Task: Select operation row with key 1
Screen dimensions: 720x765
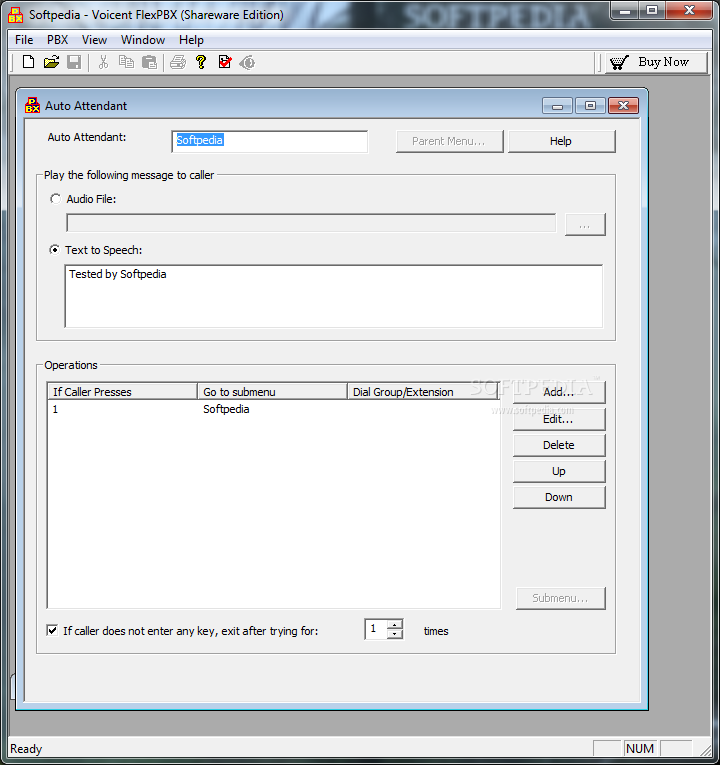Action: pyautogui.click(x=273, y=409)
